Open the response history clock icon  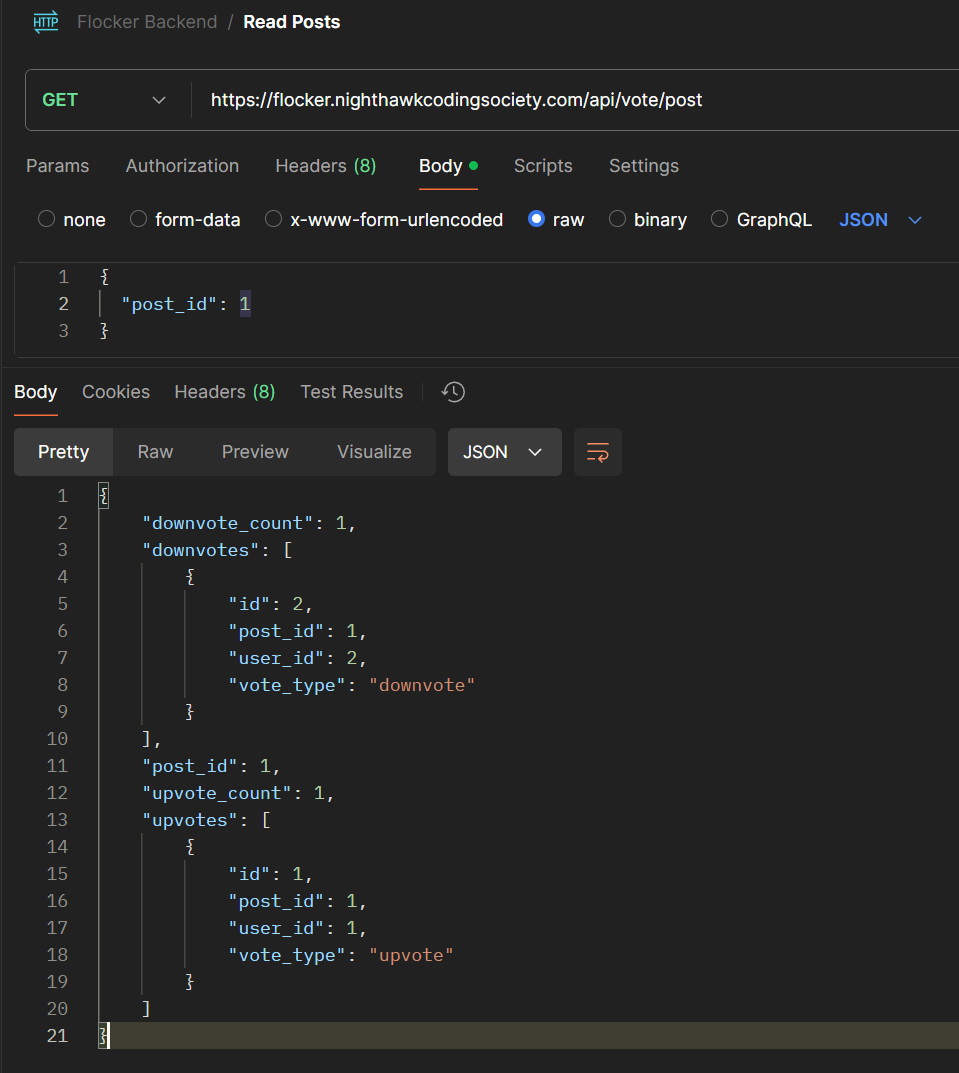(454, 392)
